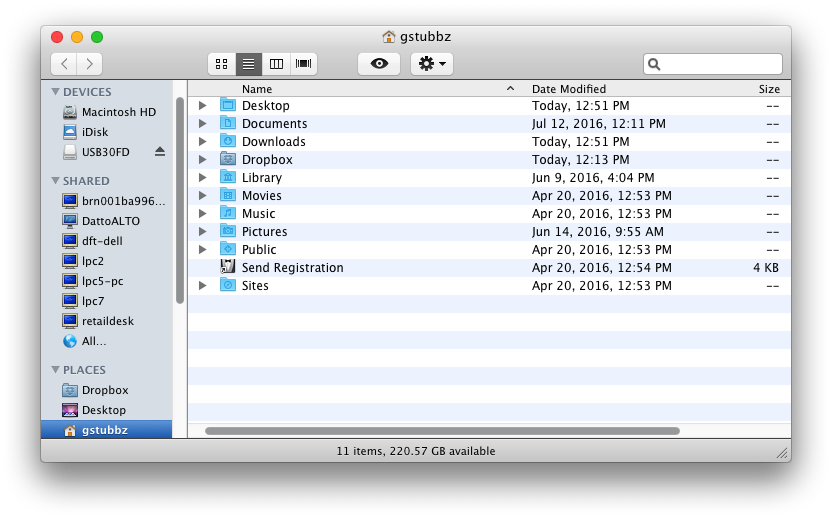
Task: Select the Public folder icon
Action: point(228,249)
